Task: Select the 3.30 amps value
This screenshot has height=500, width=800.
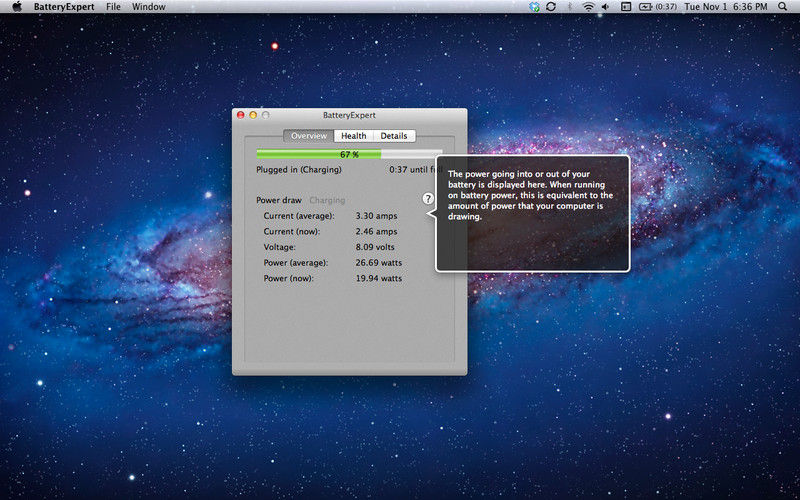Action: tap(377, 216)
